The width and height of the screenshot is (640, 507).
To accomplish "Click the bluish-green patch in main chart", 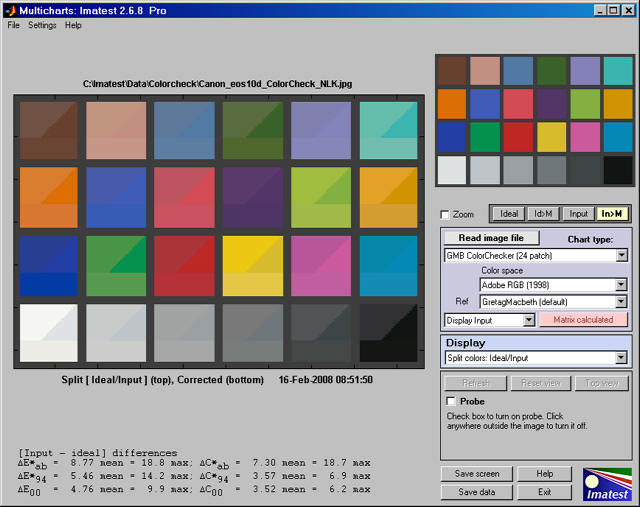I will coord(389,130).
